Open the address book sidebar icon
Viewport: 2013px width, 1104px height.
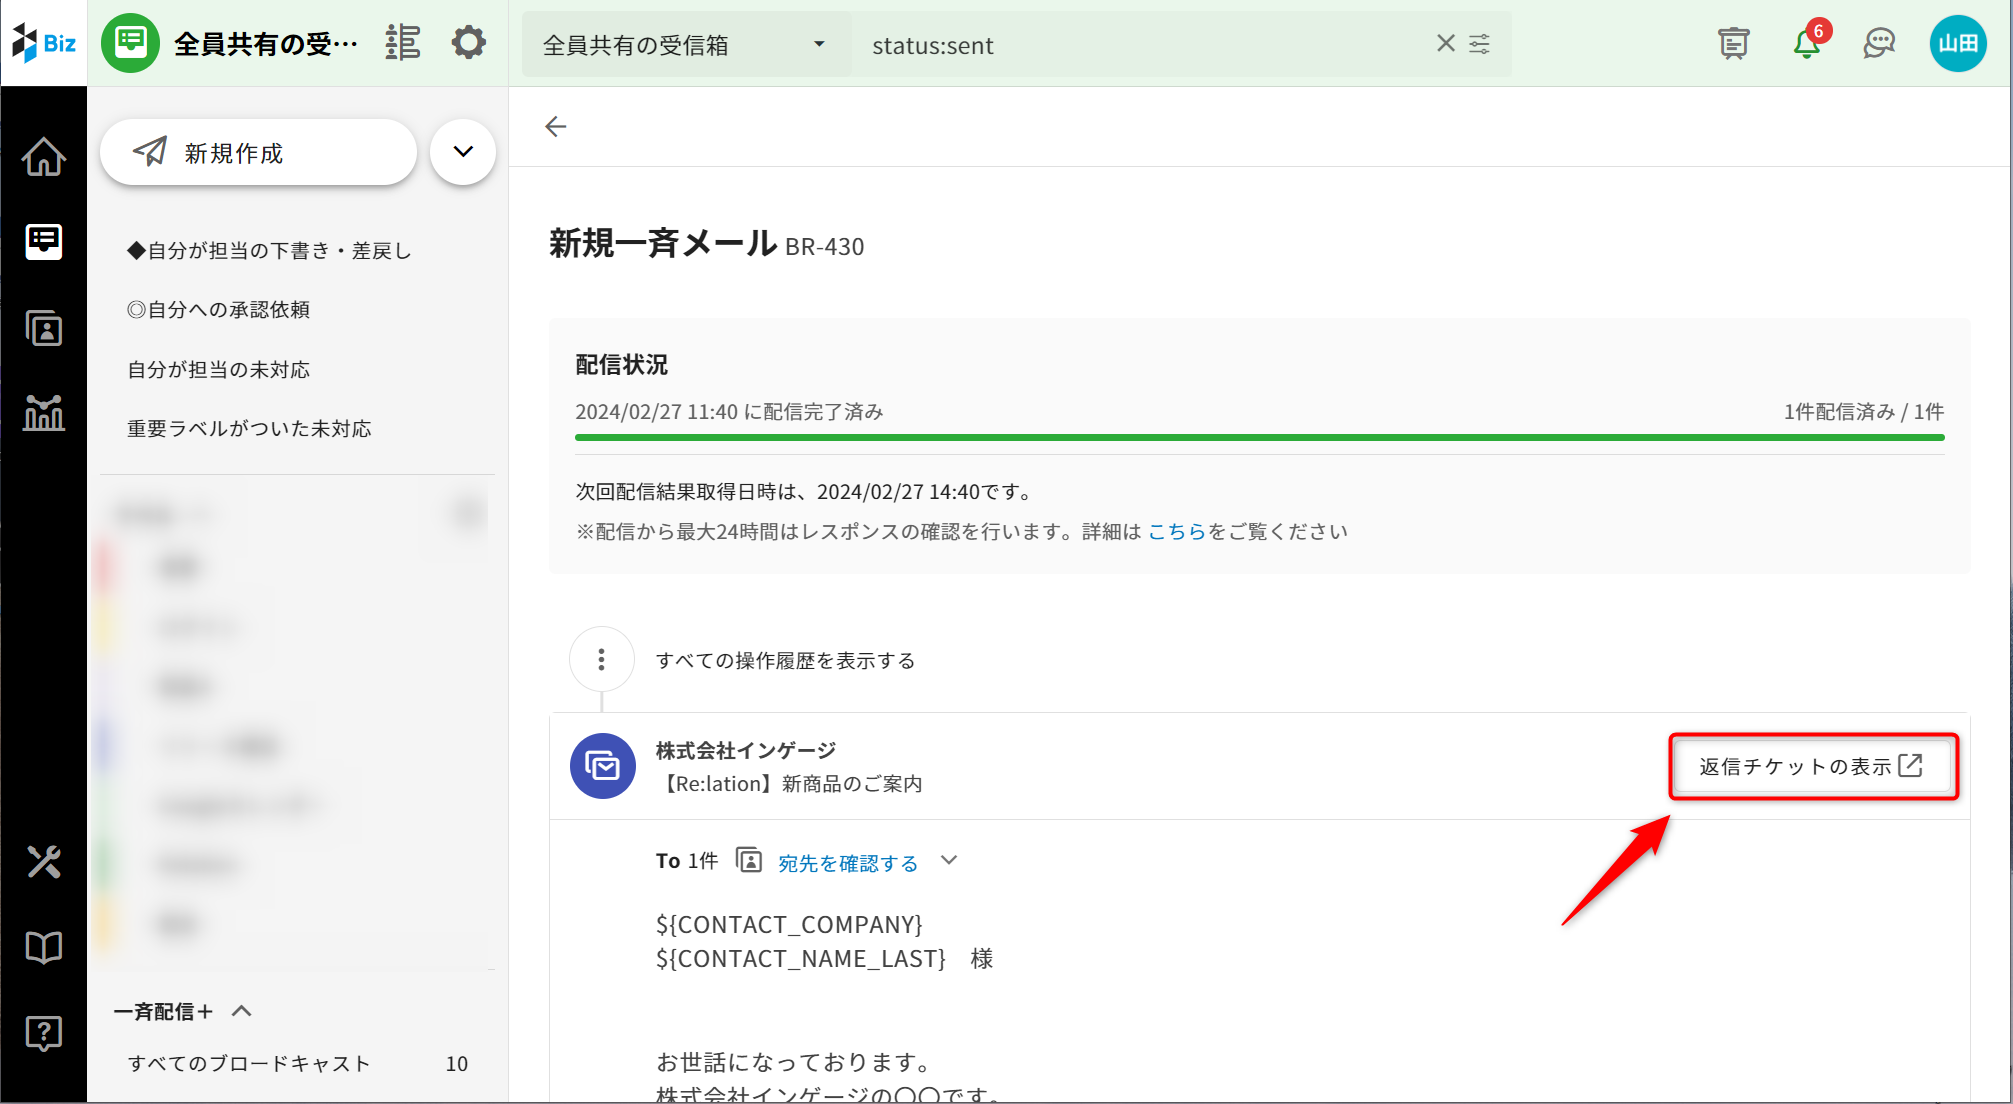coord(43,328)
